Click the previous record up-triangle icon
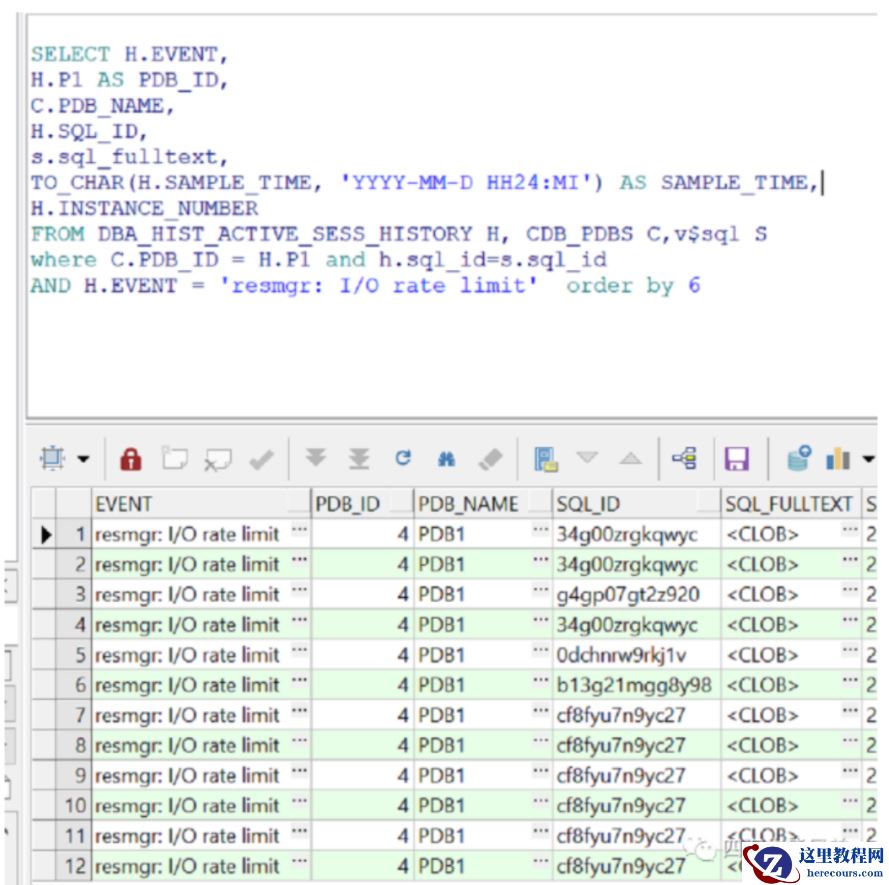889x885 pixels. [630, 458]
